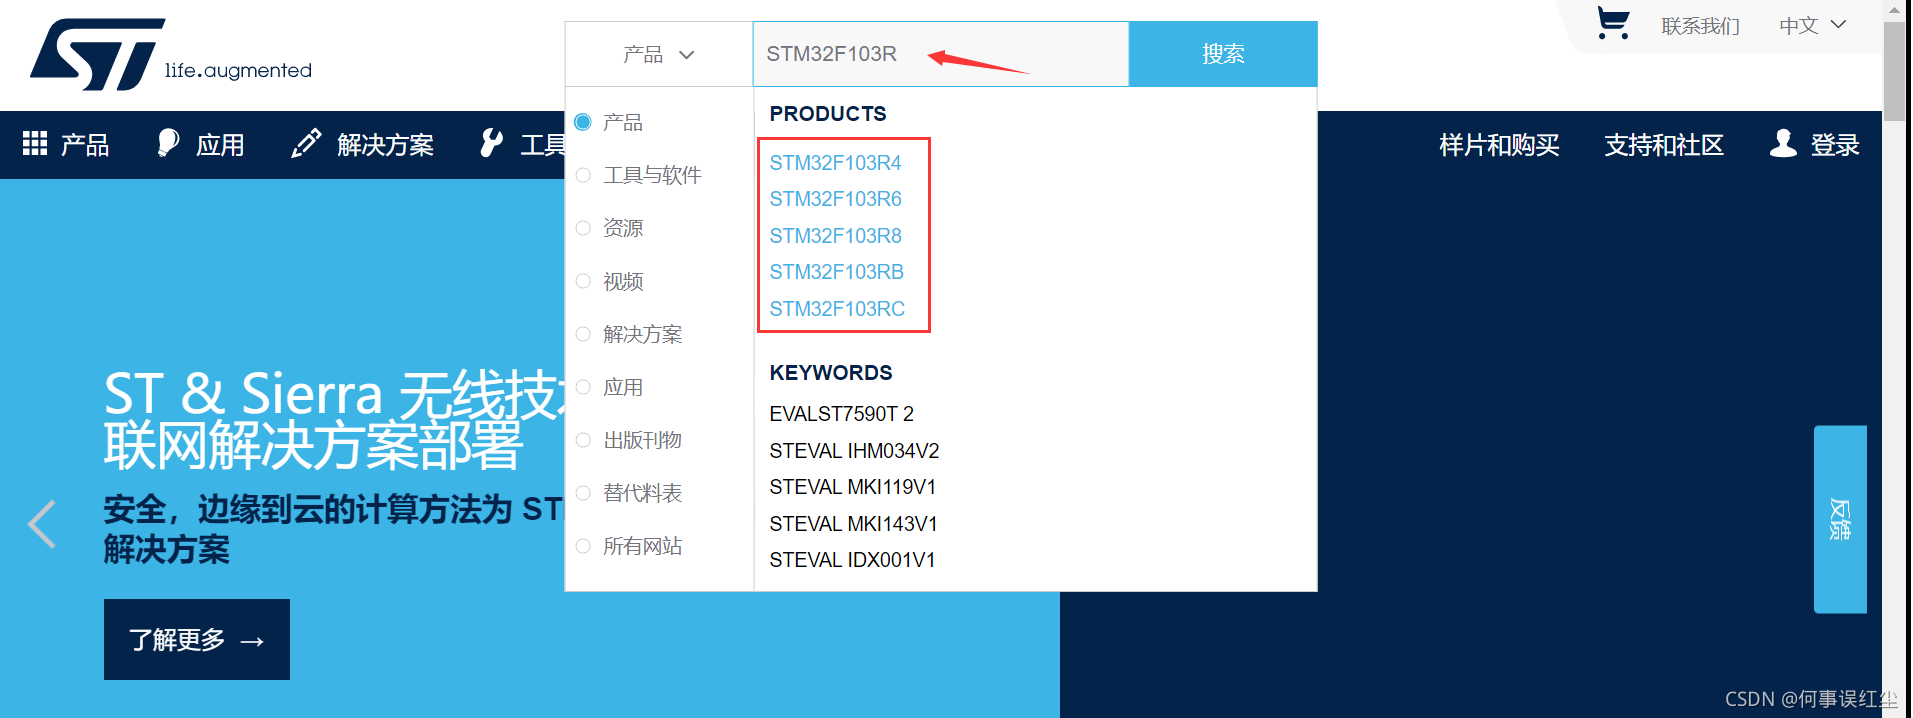Select keyword STEVAL IHM034V2

854,451
